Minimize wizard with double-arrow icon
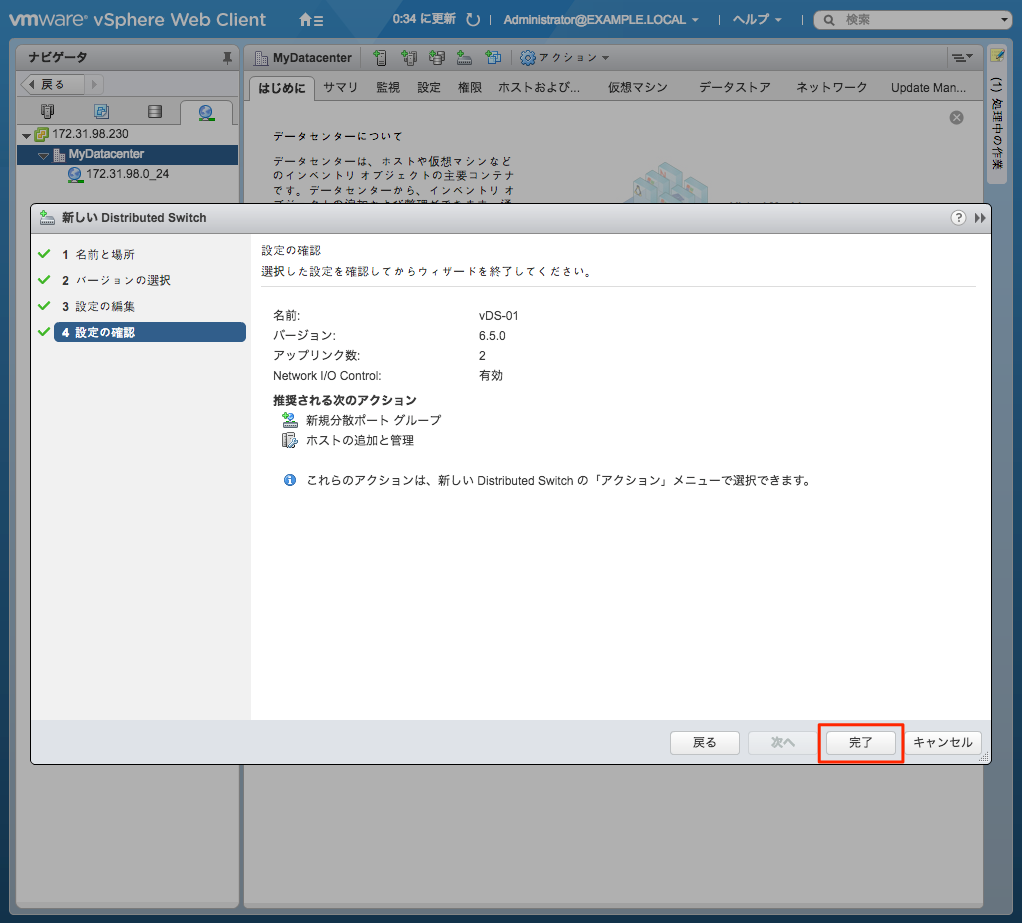Viewport: 1022px width, 923px height. pos(980,218)
